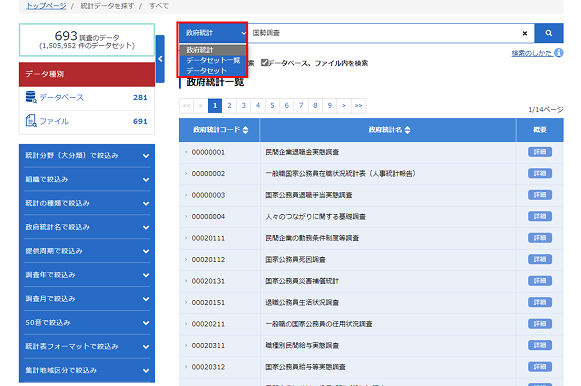Screen dimensions: 581x386
Task: Open 詳細 for row 00000003
Action: pos(540,195)
